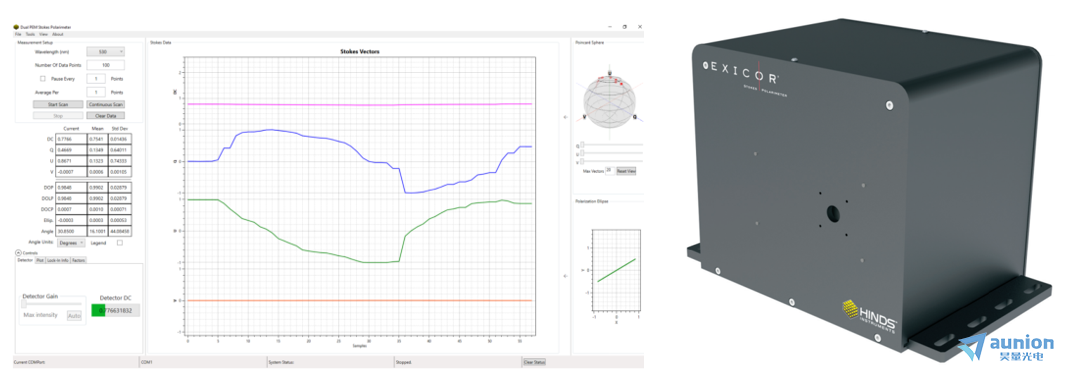This screenshot has width=1066, height=372.
Task: Open the View menu
Action: [x=44, y=33]
